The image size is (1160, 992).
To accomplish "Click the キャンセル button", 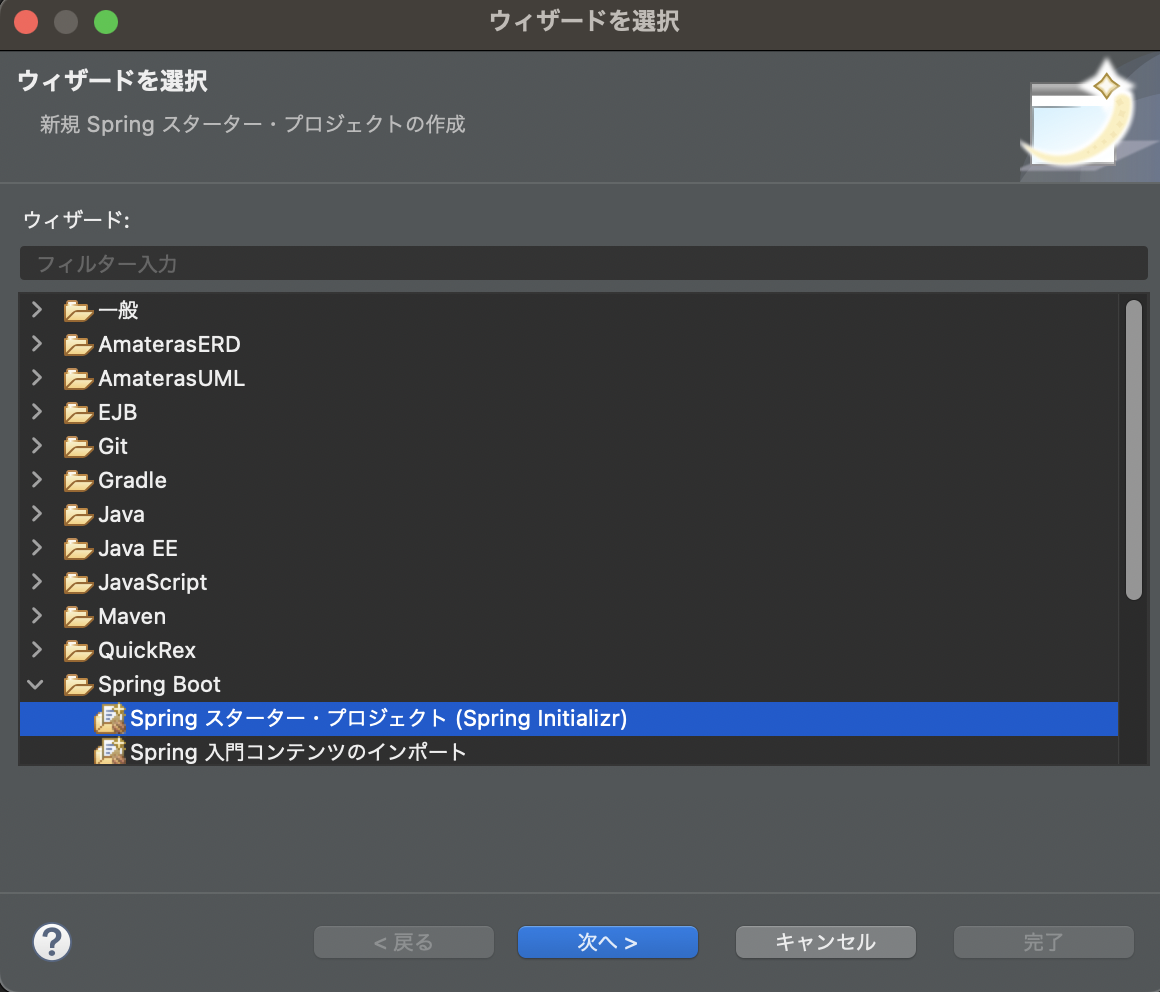I will click(825, 941).
